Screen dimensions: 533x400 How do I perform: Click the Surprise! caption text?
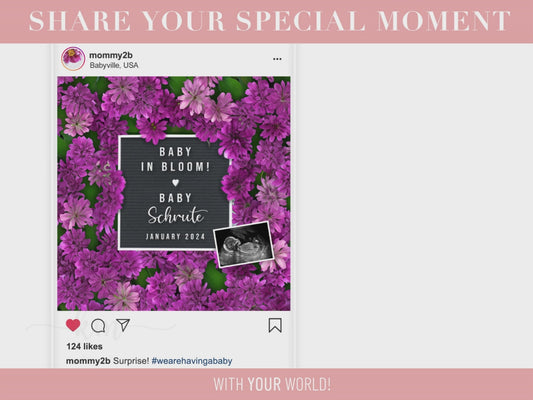[x=131, y=361]
